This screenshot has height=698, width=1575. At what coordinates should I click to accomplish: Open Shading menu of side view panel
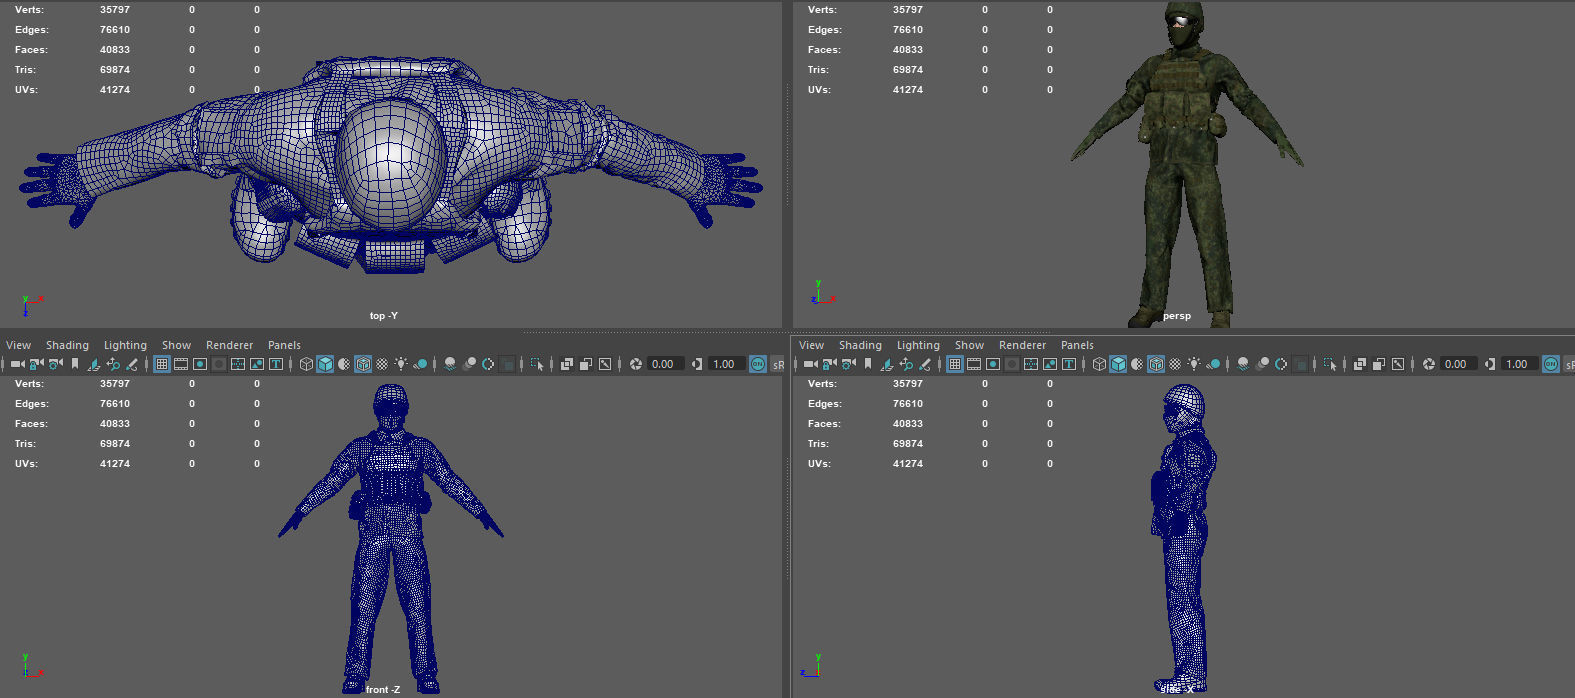coord(860,345)
